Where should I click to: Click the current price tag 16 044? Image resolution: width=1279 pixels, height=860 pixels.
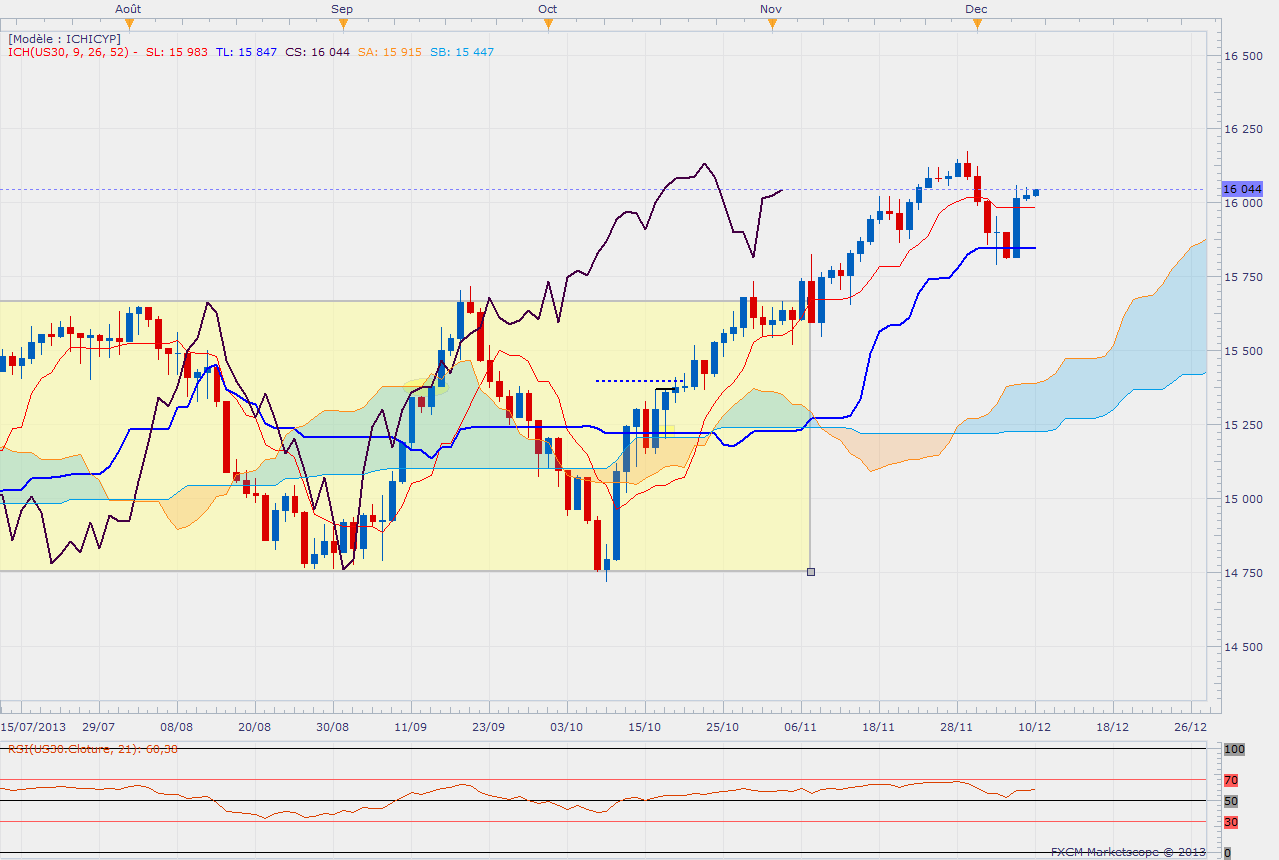(x=1242, y=189)
